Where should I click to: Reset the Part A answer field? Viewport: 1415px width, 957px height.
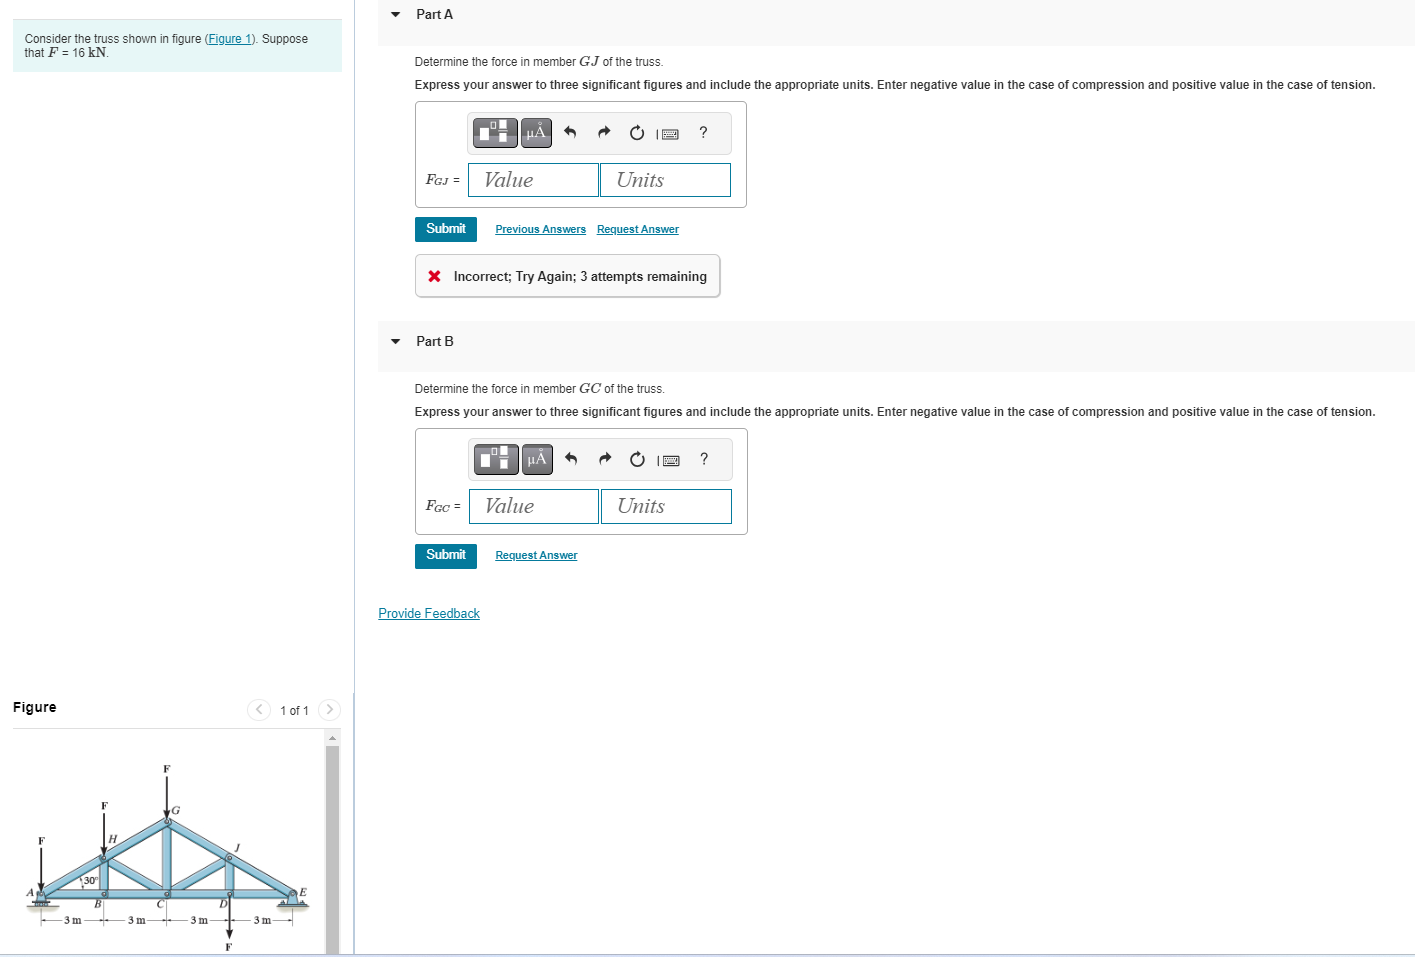[637, 132]
